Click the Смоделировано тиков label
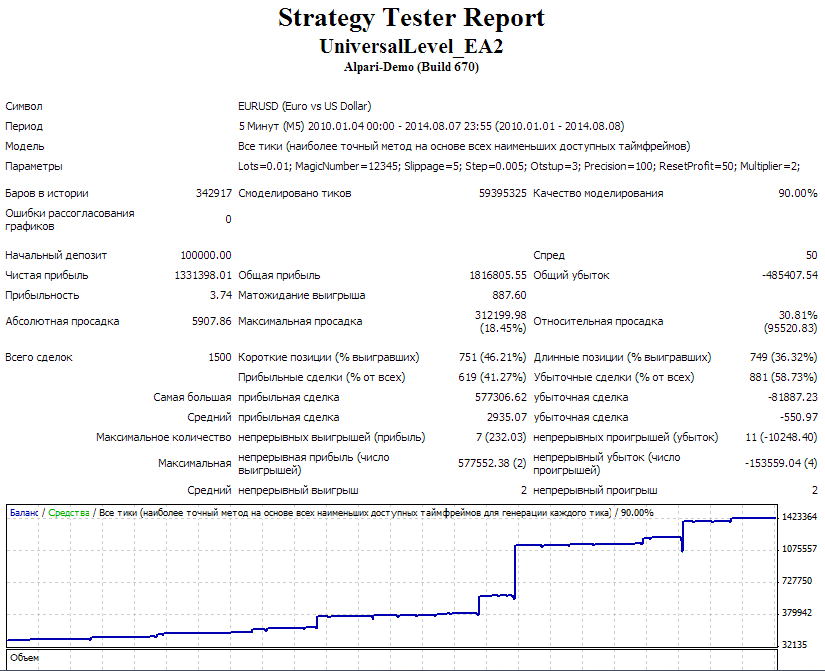Viewport: 825px width, 671px height. 295,193
